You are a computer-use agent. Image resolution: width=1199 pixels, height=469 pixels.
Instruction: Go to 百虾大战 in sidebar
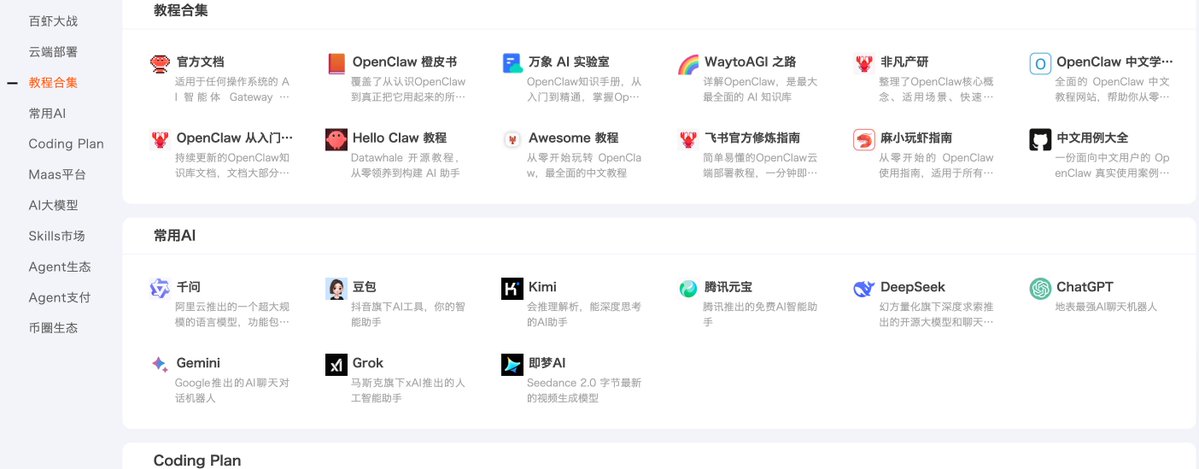click(53, 21)
